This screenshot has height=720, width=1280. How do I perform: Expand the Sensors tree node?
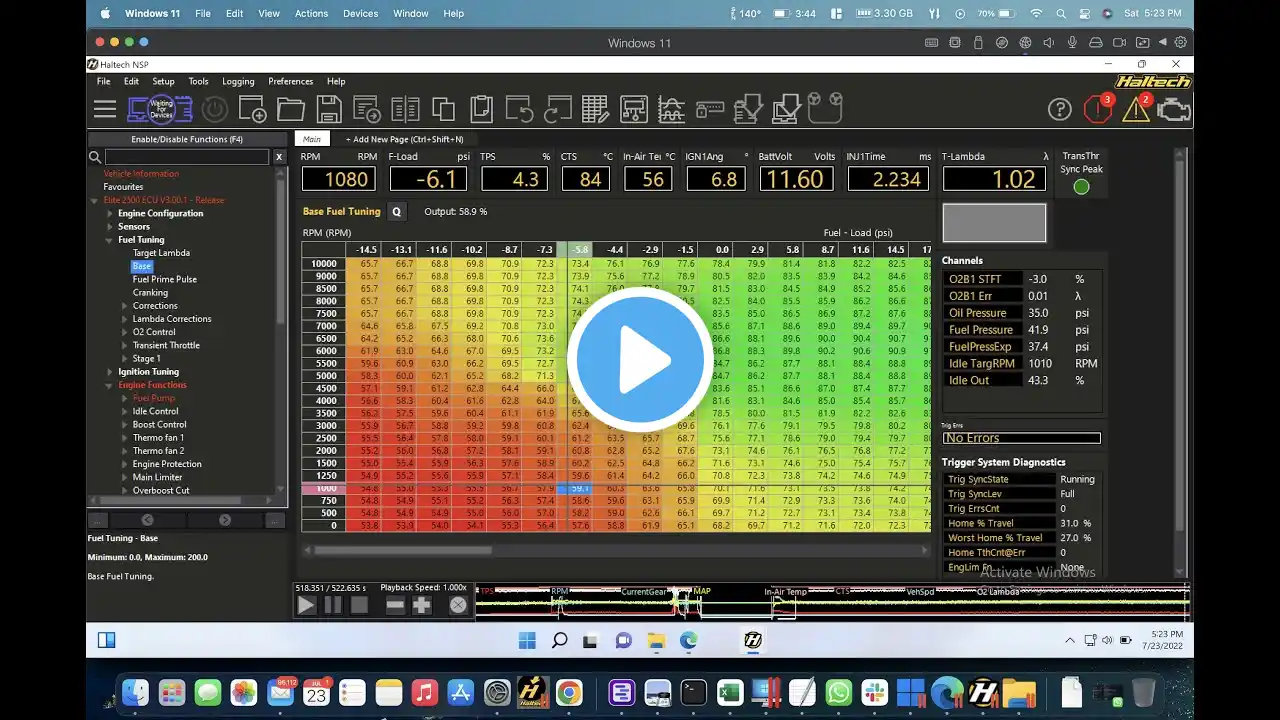click(x=110, y=227)
